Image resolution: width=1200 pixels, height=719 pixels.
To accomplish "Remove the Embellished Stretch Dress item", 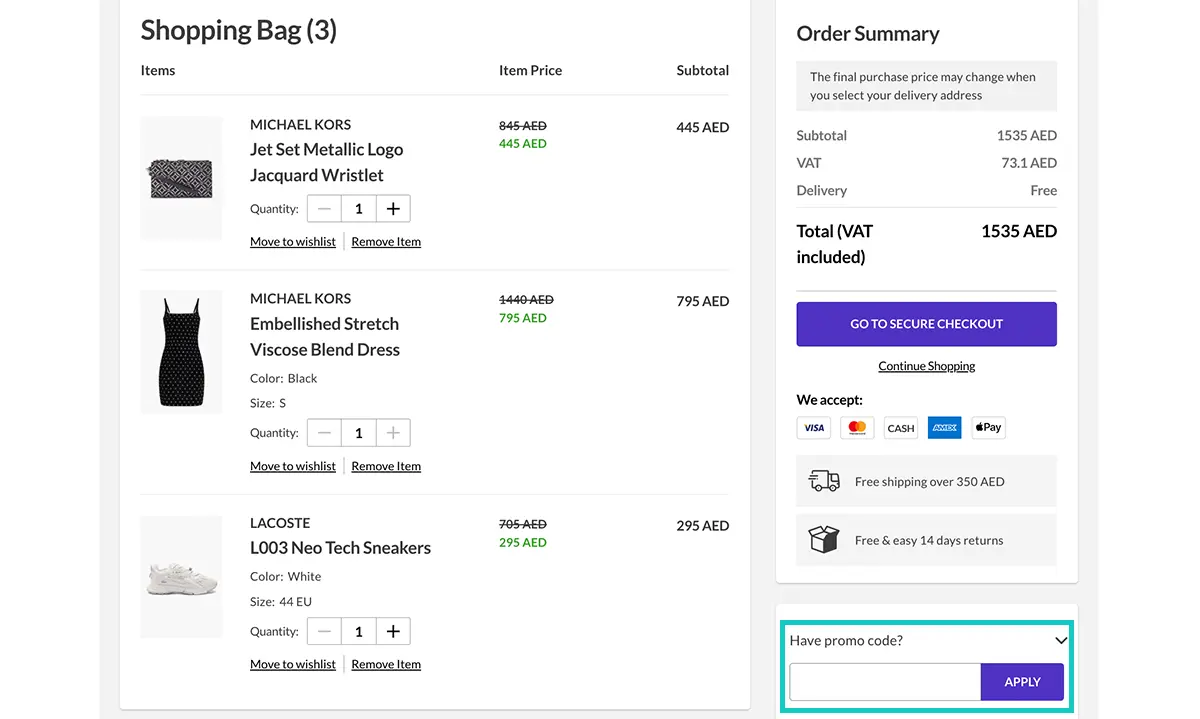I will pyautogui.click(x=386, y=466).
